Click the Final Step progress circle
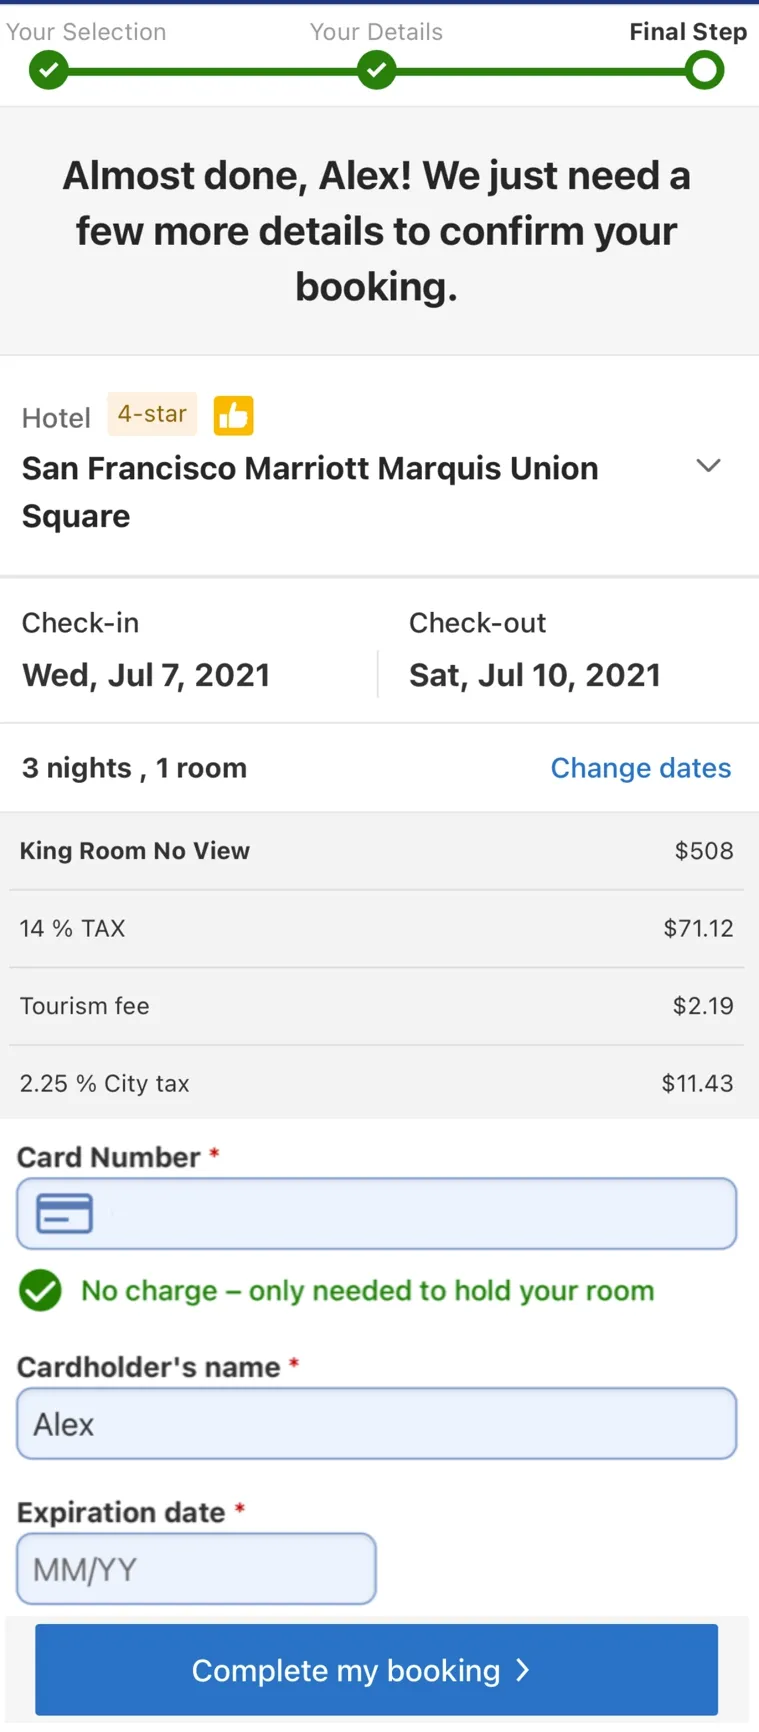 coord(705,70)
